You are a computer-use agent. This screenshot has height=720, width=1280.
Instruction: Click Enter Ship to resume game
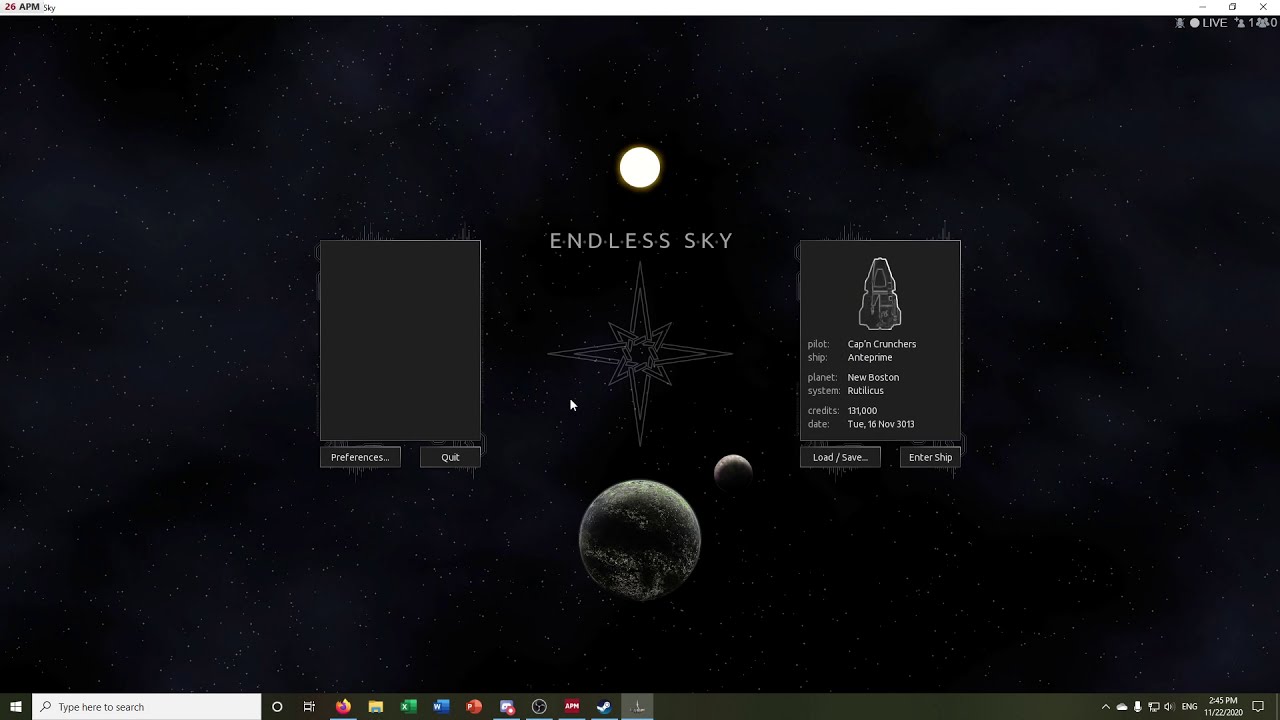pos(930,457)
